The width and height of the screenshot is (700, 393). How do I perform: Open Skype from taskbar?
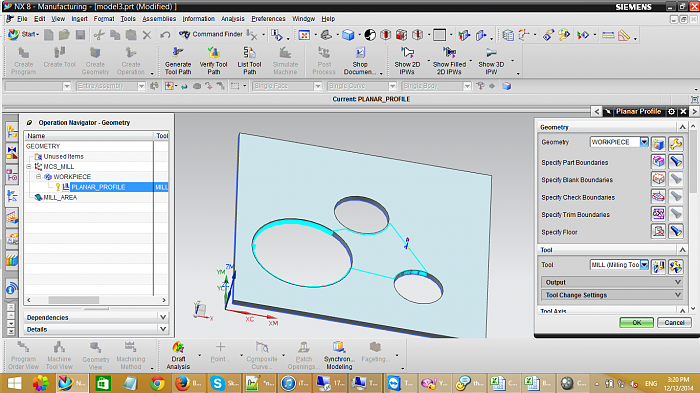point(224,383)
